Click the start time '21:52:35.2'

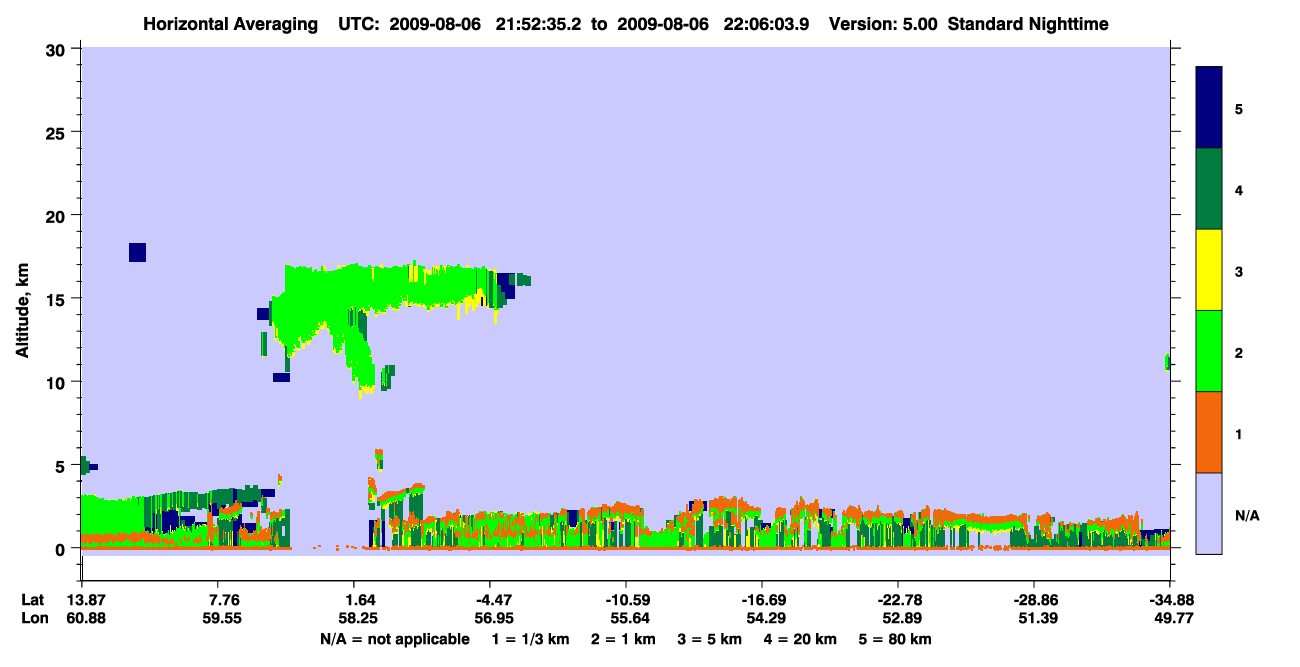click(x=539, y=24)
